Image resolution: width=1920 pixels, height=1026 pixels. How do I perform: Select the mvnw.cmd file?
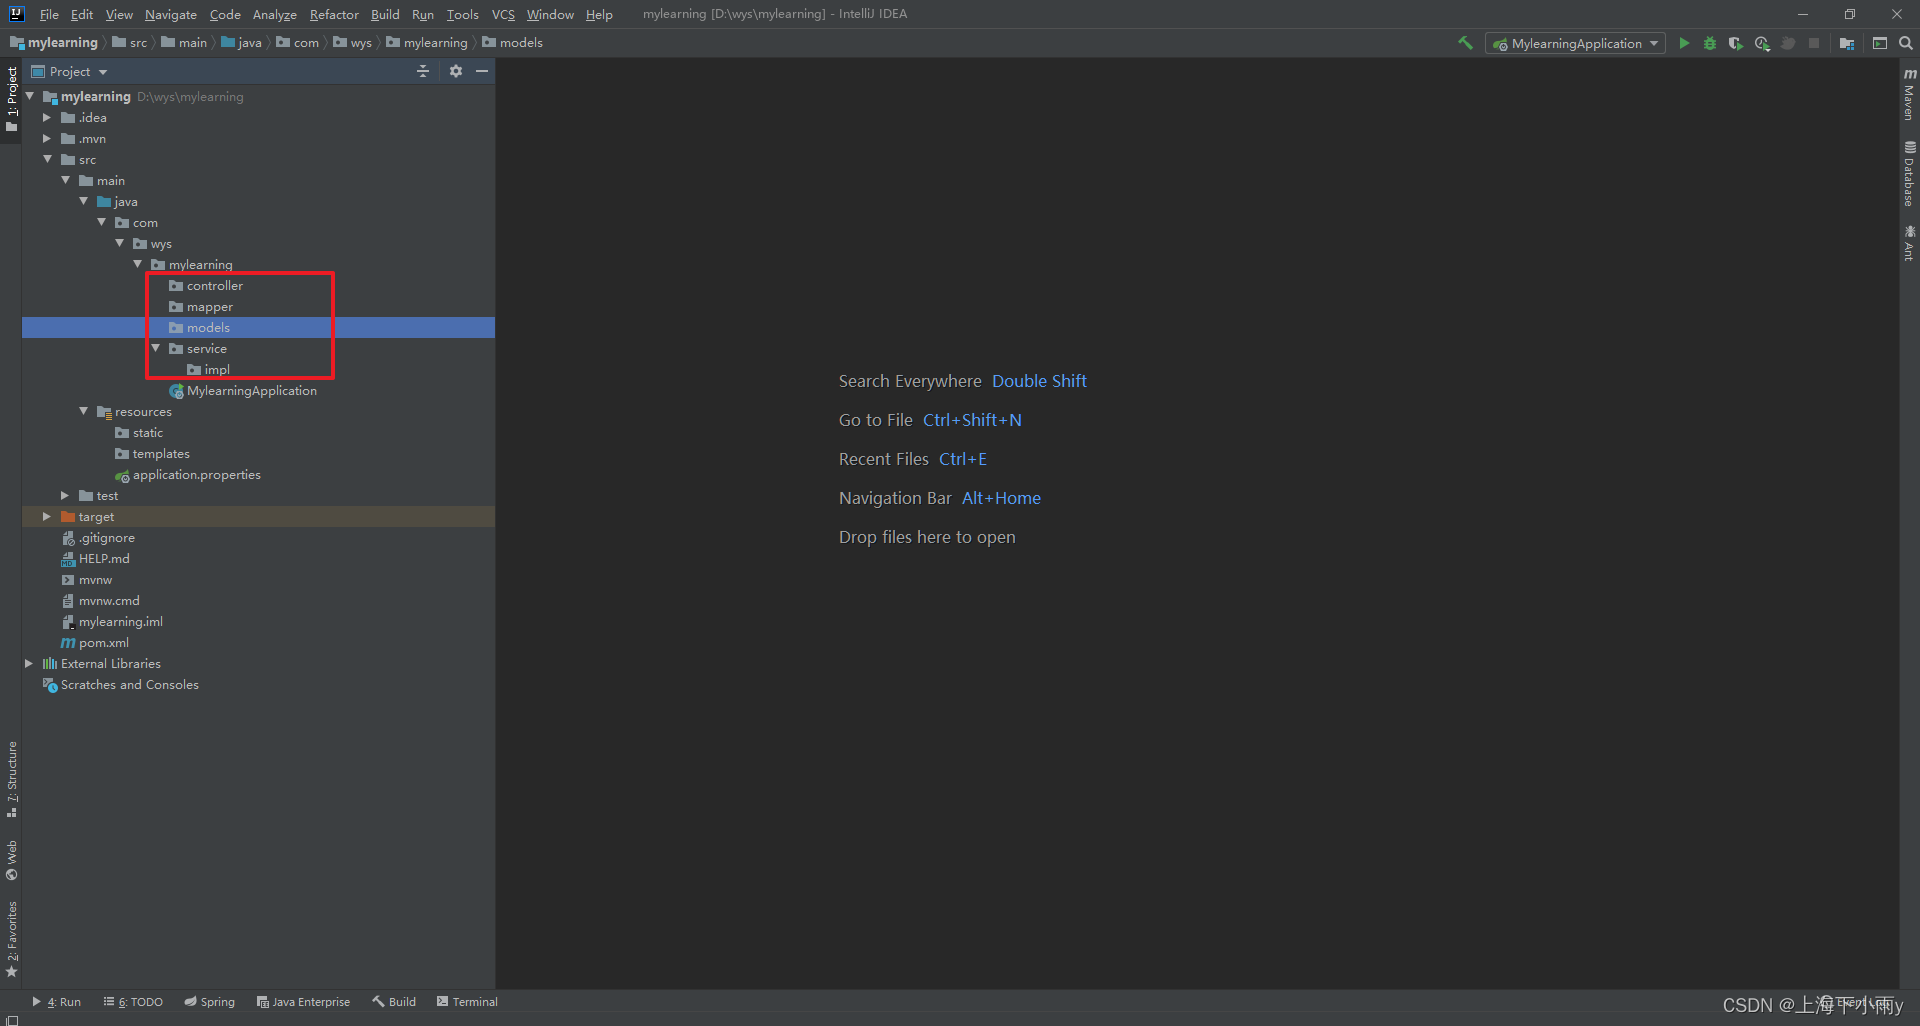(x=101, y=601)
